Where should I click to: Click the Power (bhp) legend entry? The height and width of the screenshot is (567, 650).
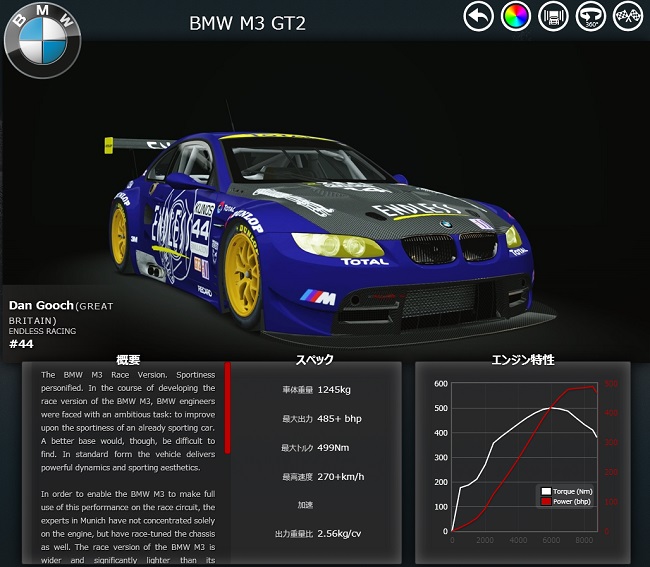pyautogui.click(x=566, y=502)
